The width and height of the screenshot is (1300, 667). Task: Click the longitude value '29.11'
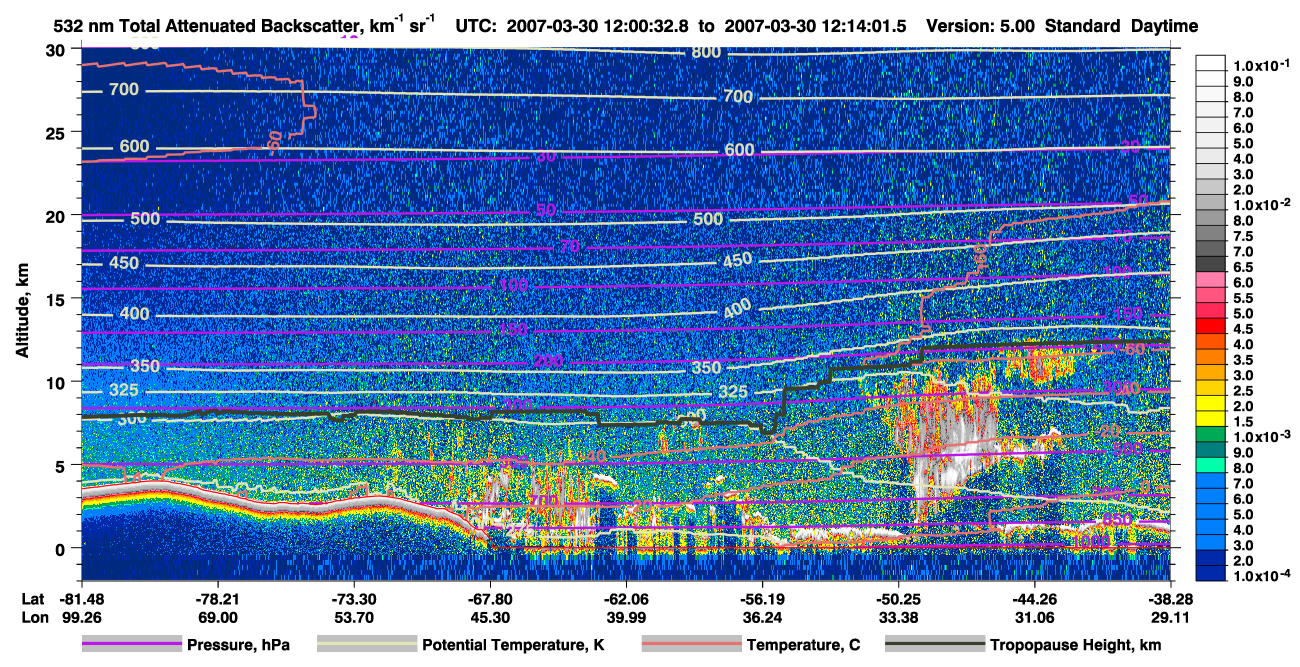point(1170,619)
